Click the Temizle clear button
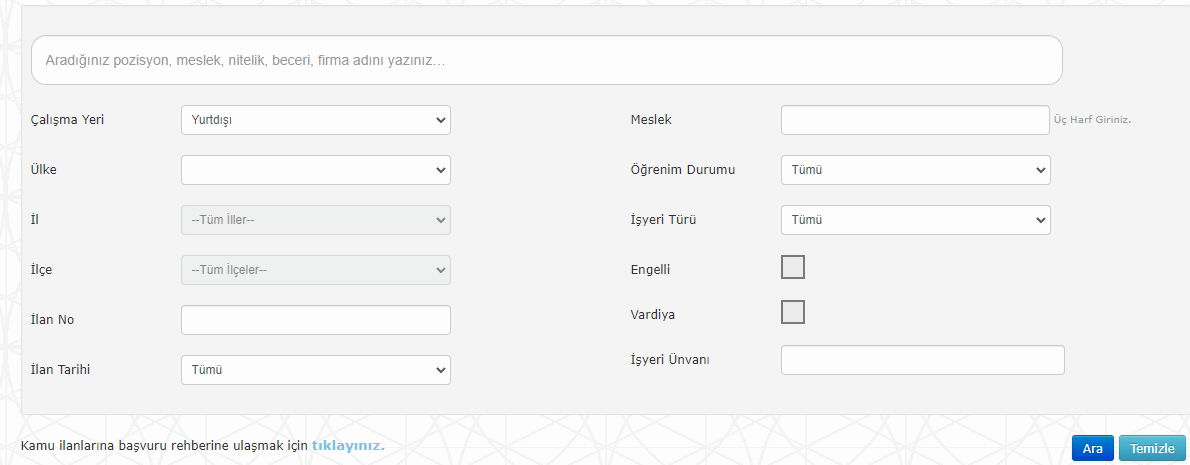Viewport: 1190px width, 465px height. (x=1152, y=448)
